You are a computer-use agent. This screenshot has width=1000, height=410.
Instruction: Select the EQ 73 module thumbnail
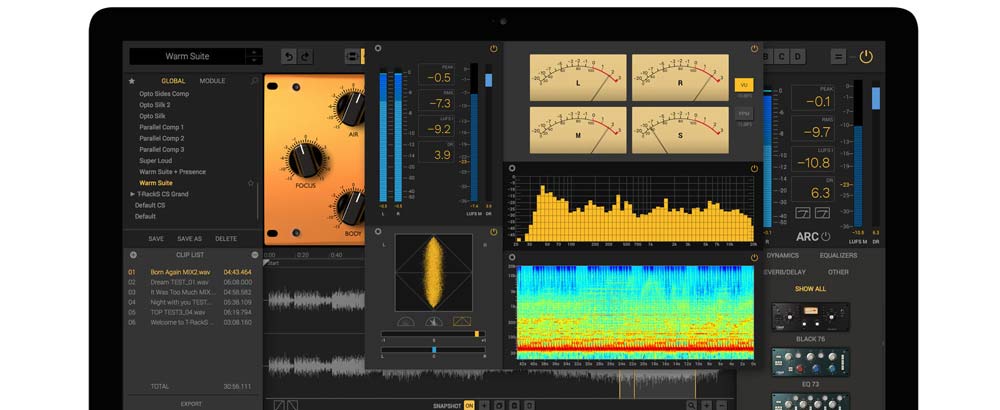point(810,362)
